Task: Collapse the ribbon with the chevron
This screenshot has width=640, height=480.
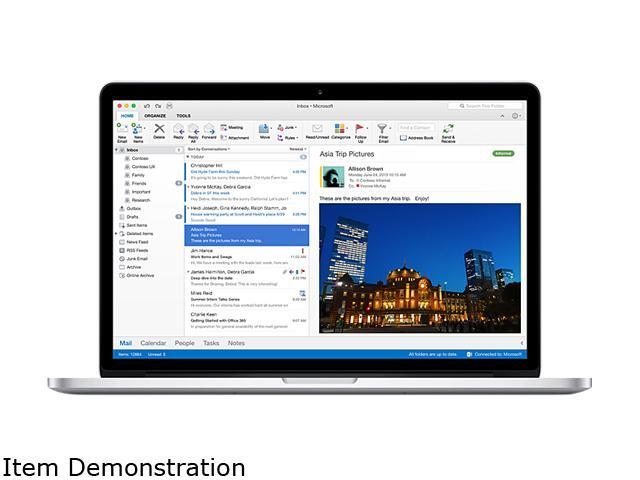Action: (502, 116)
